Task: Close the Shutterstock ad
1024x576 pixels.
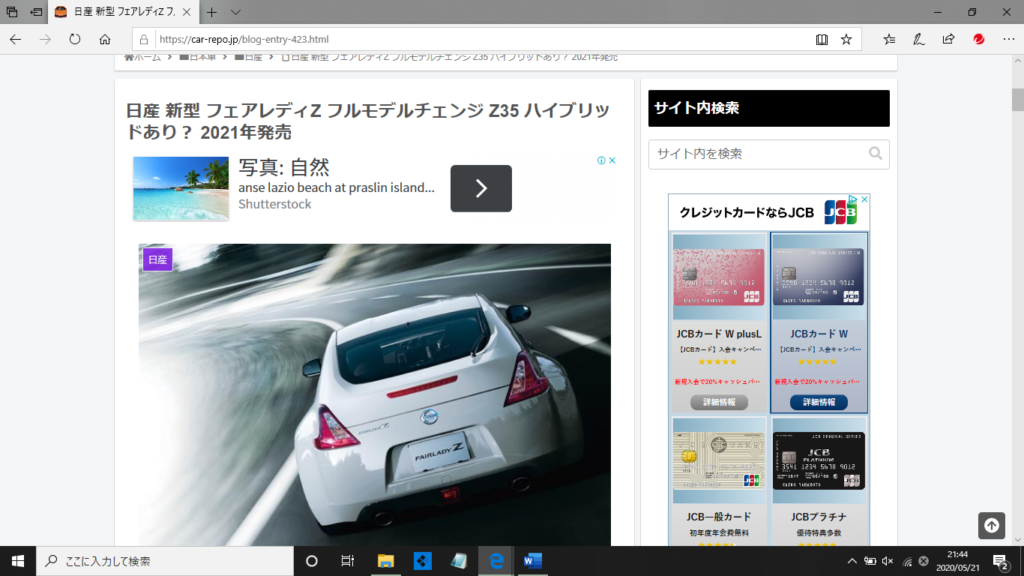Action: (x=613, y=161)
